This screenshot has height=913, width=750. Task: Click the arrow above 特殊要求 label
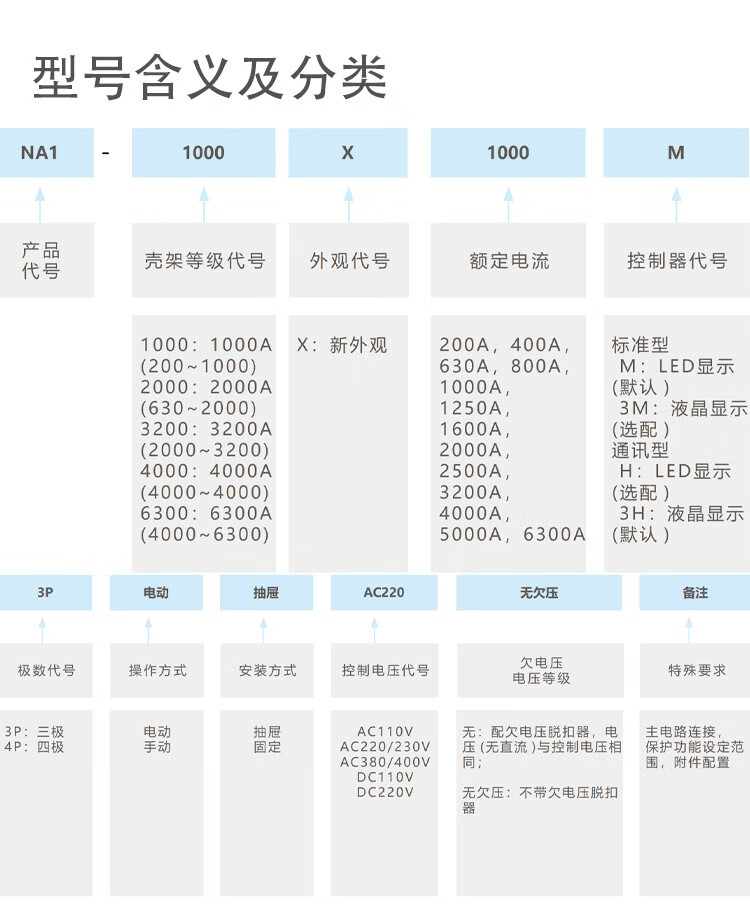[x=695, y=628]
